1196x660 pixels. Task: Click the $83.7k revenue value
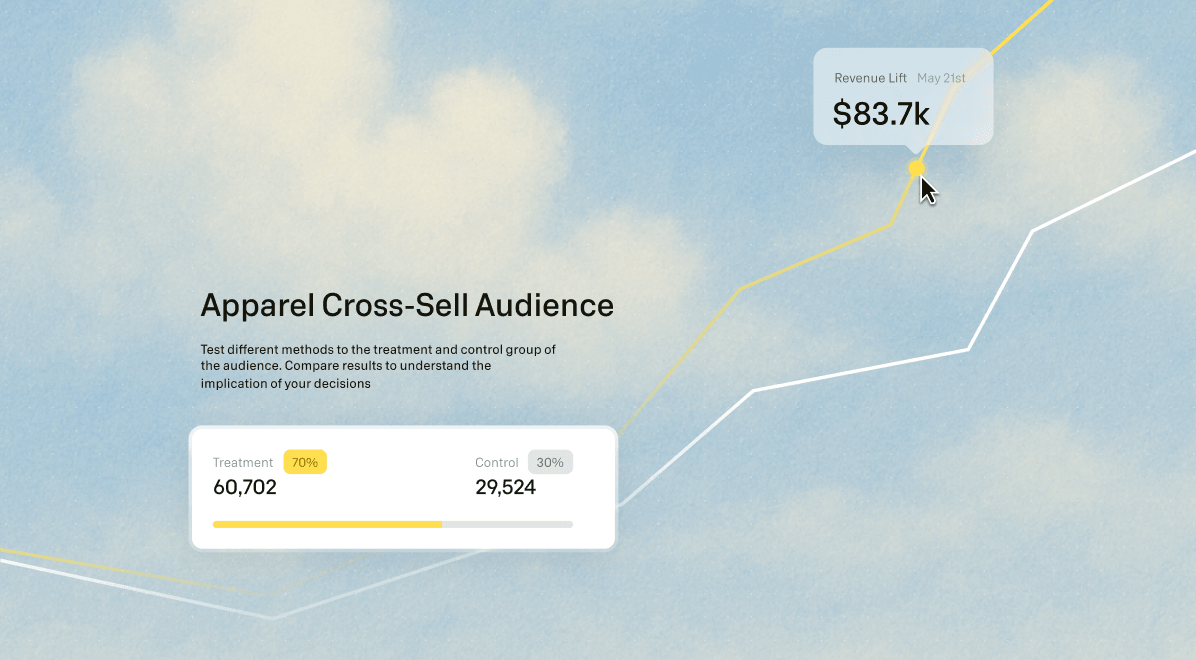881,114
